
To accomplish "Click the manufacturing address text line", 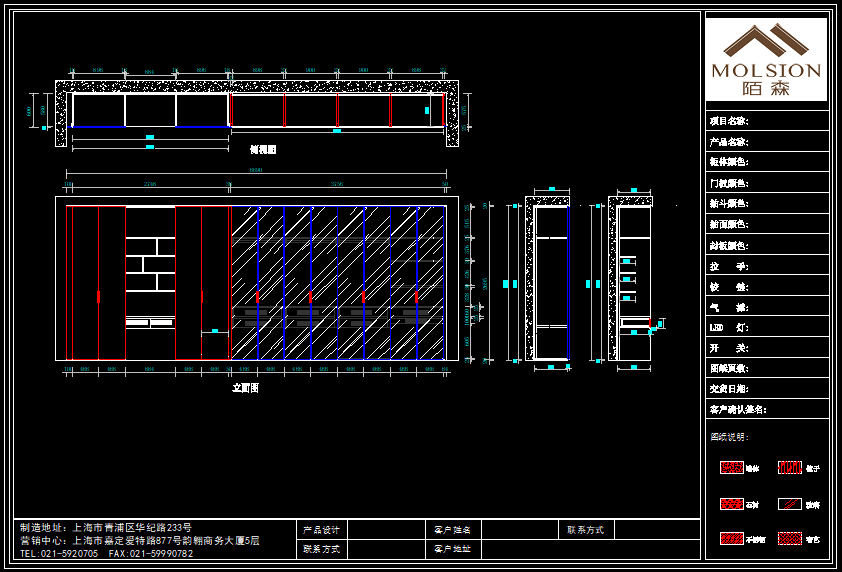I will coord(106,527).
